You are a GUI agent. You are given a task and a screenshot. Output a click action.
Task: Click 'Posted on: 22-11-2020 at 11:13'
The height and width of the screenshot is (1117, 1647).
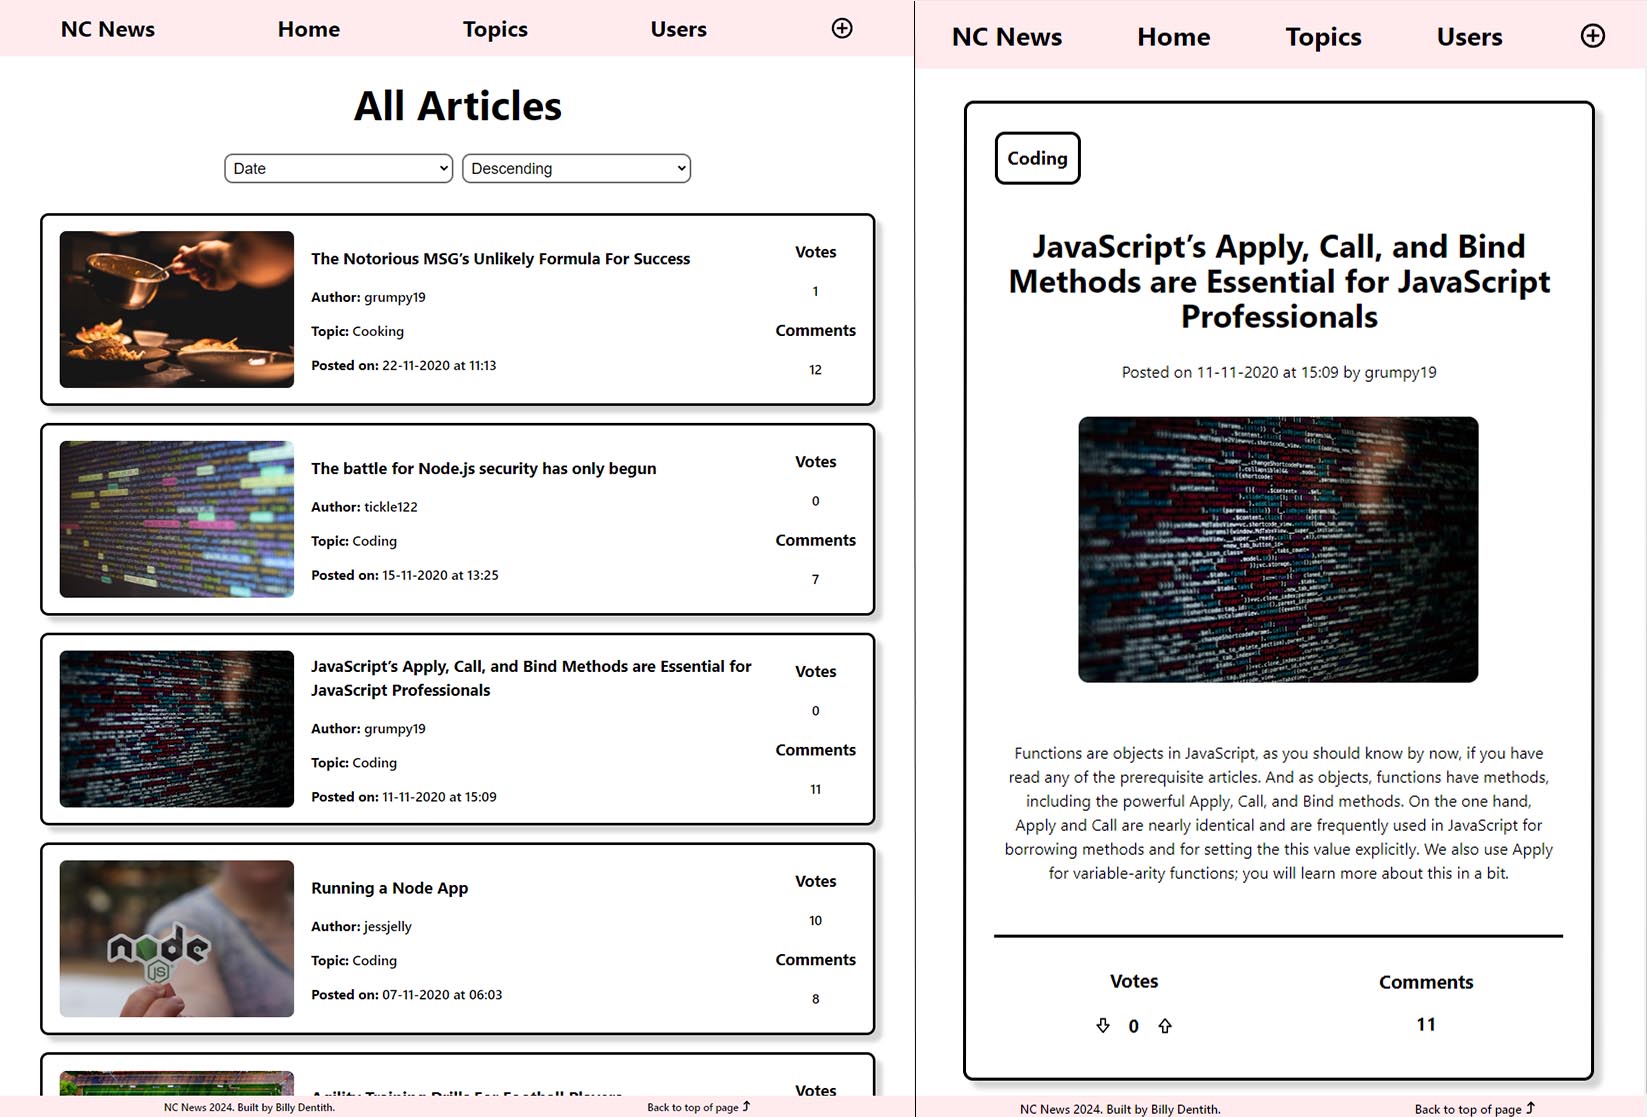pyautogui.click(x=403, y=365)
